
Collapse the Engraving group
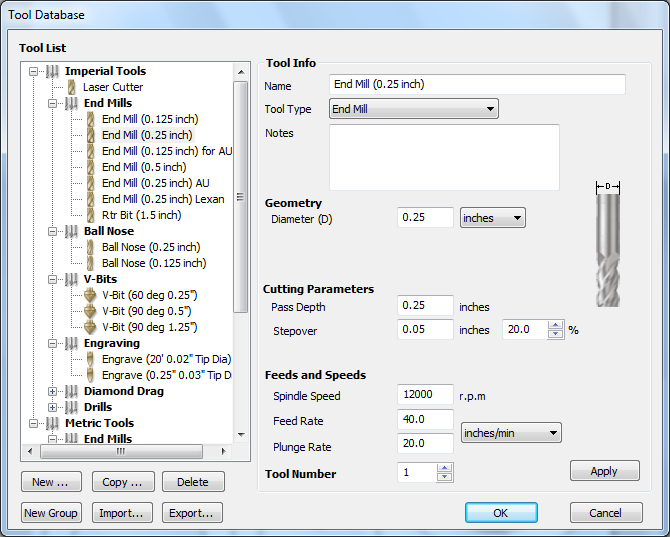[52, 343]
